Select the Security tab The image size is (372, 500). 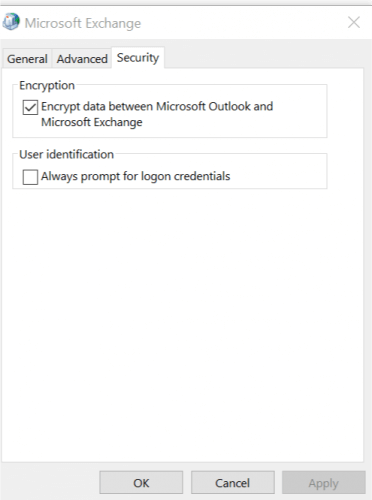138,58
